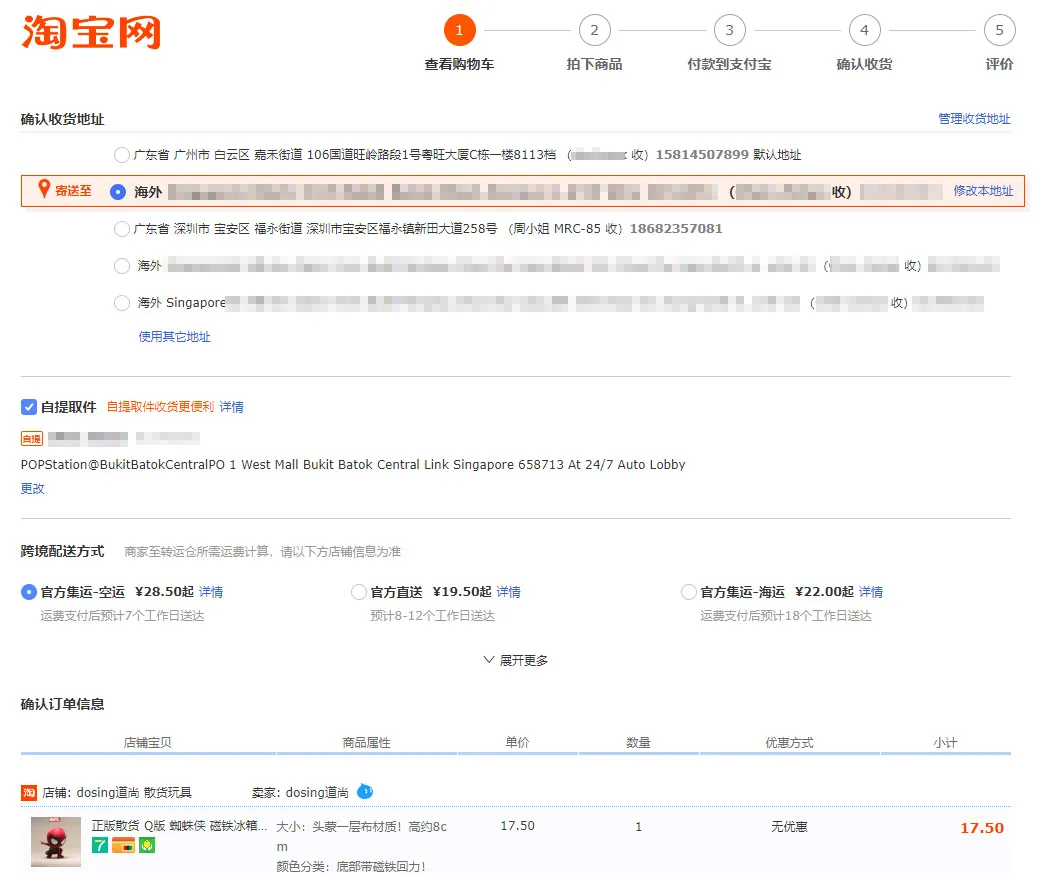This screenshot has height=873, width=1064.
Task: Click the 拍下商品 step in progress bar
Action: coord(594,30)
